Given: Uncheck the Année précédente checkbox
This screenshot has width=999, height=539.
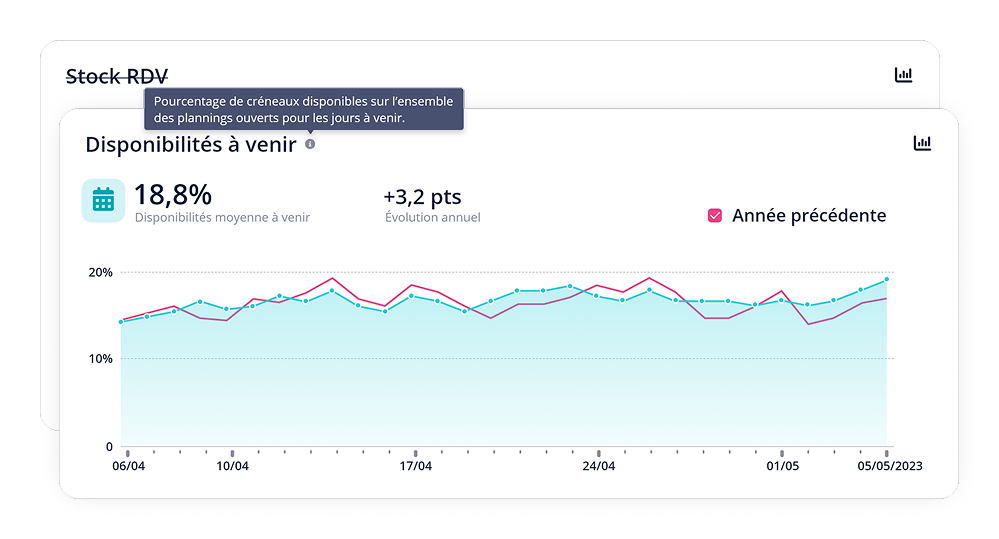Looking at the screenshot, I should click(715, 215).
